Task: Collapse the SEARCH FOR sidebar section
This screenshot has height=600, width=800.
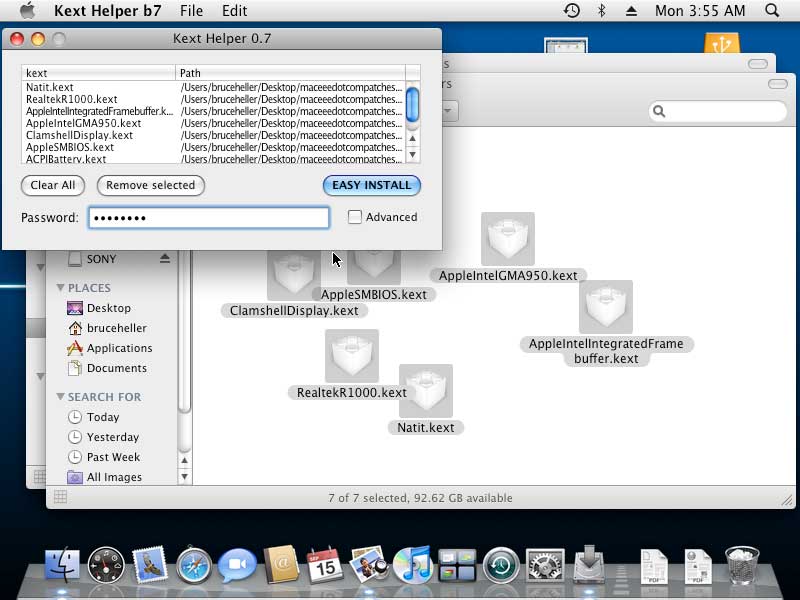Action: point(60,396)
